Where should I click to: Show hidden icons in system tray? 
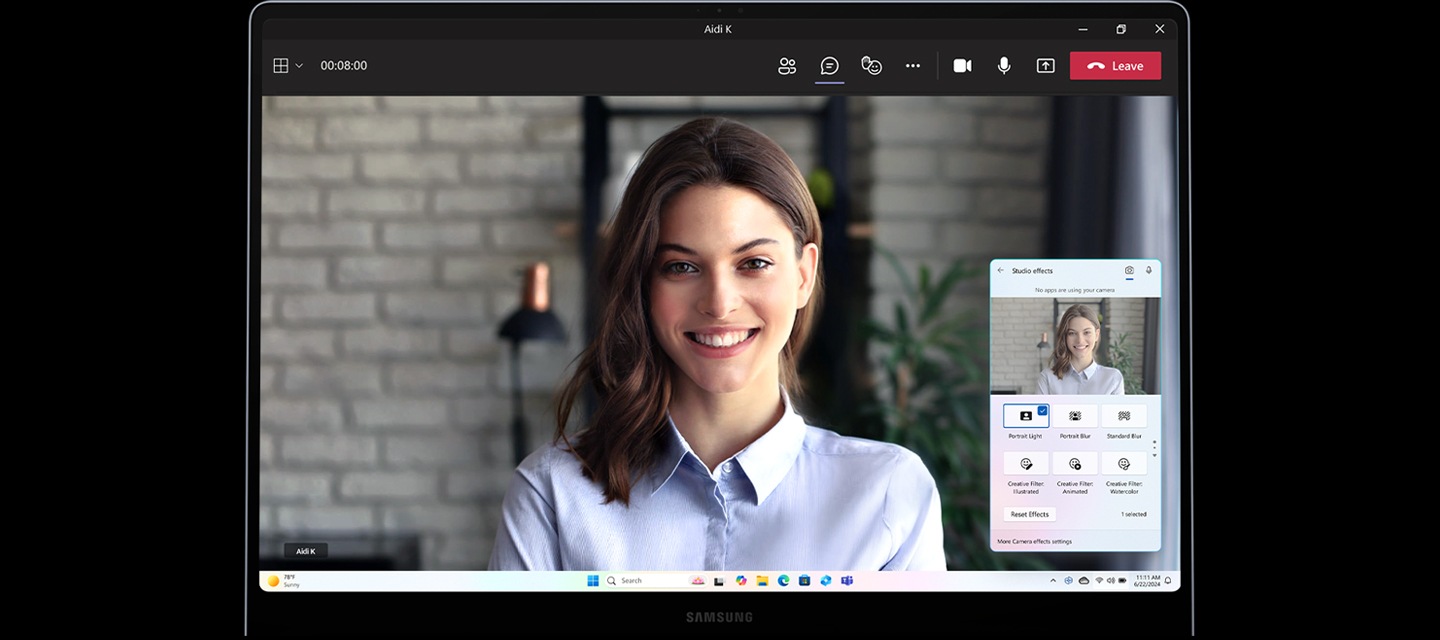[1052, 581]
